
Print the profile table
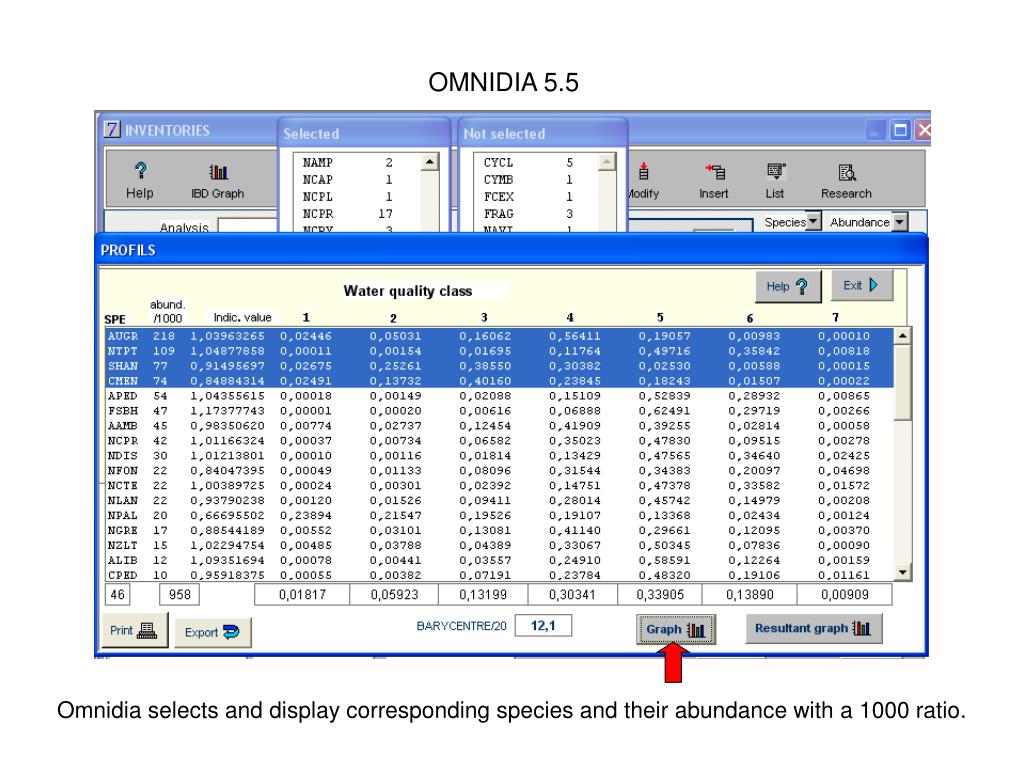(135, 630)
